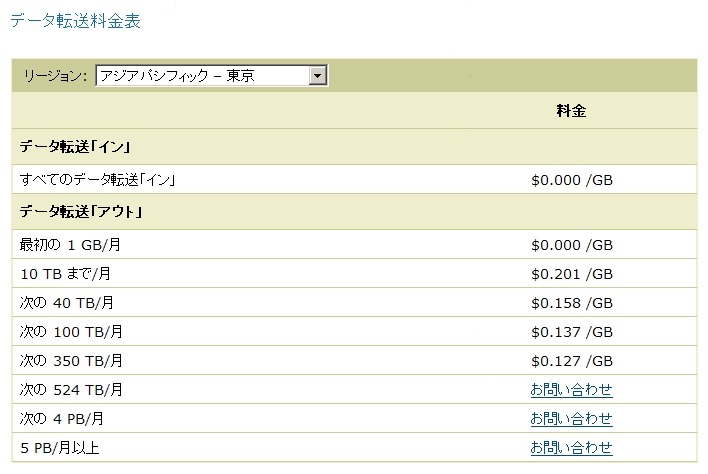Select the 料金 column header
The image size is (708, 474).
point(570,111)
